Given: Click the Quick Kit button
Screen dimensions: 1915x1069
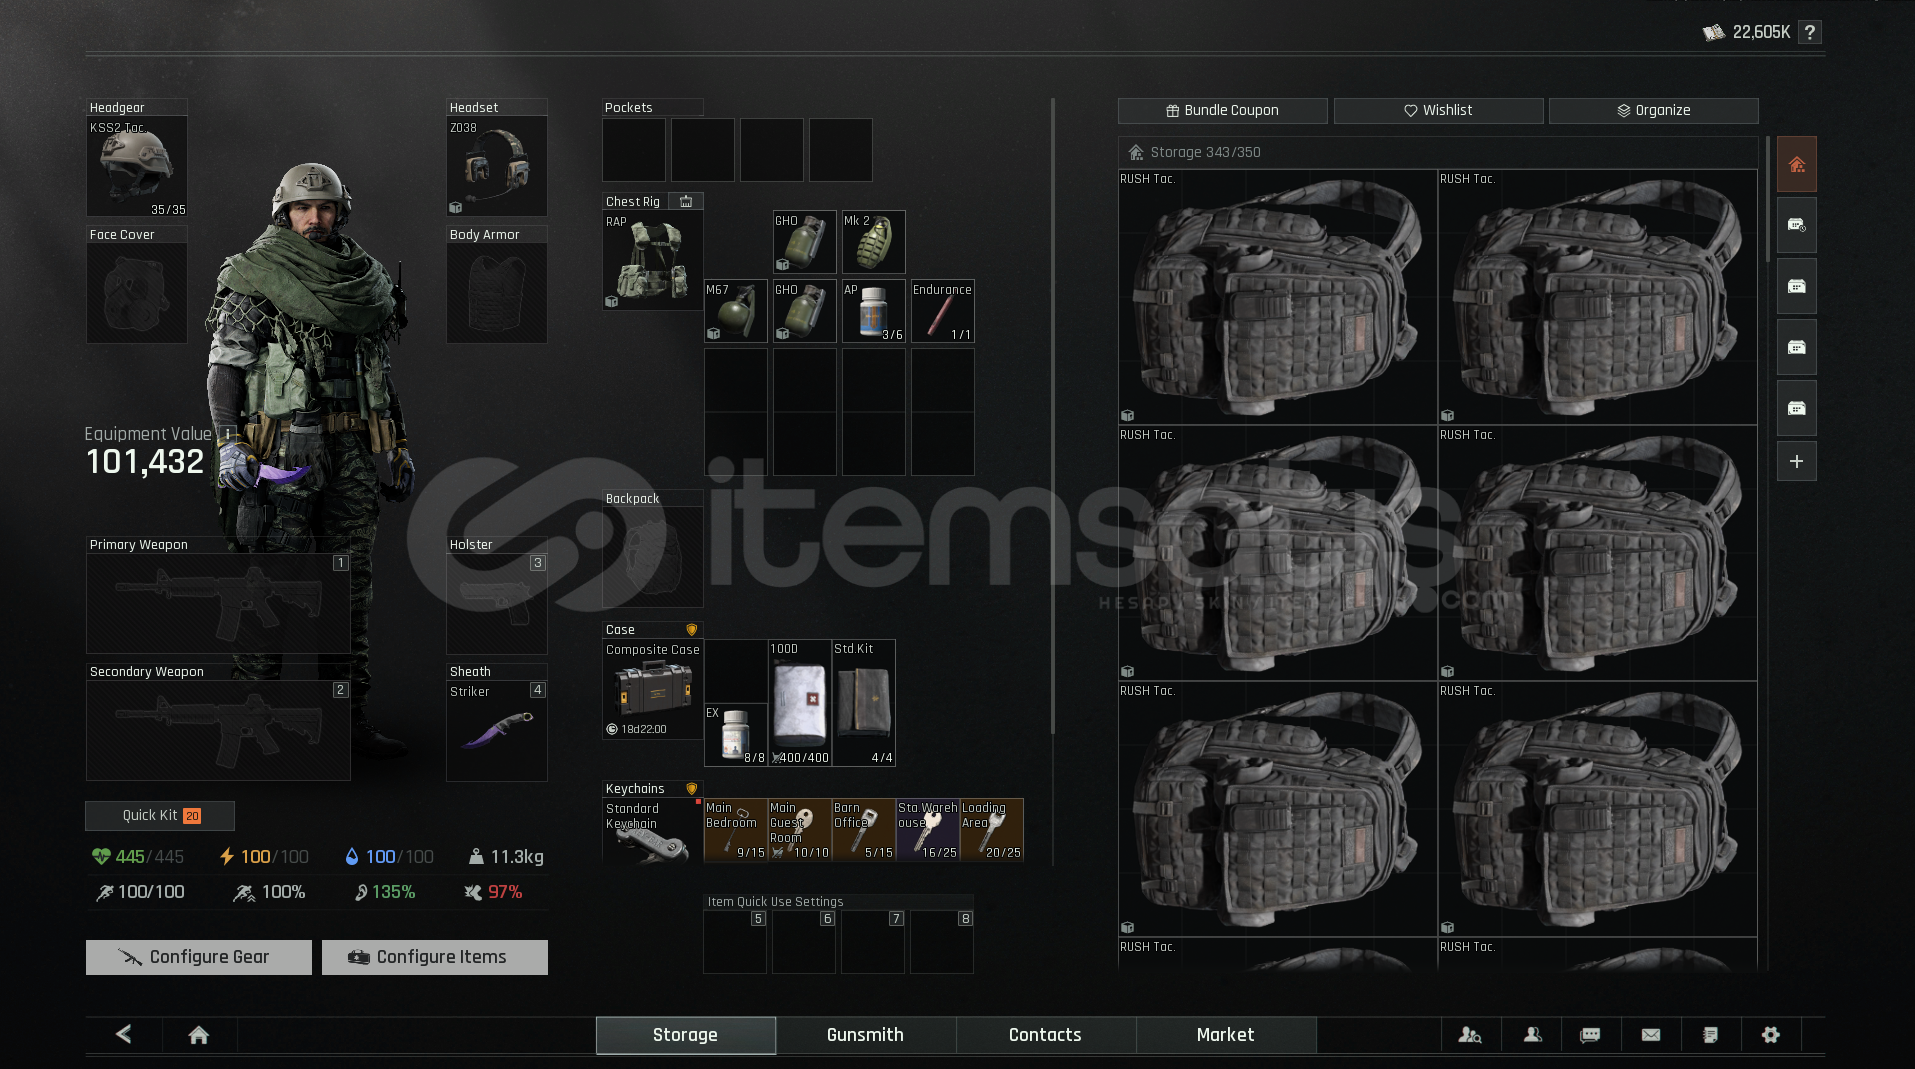Looking at the screenshot, I should (160, 815).
